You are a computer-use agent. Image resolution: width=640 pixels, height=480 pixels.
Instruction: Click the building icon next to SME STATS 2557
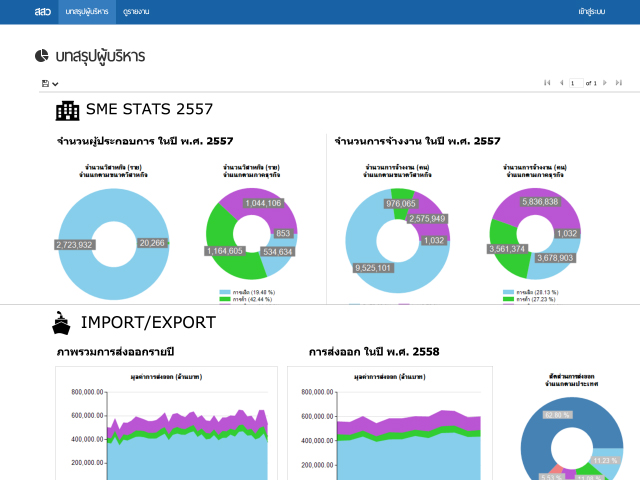click(67, 110)
